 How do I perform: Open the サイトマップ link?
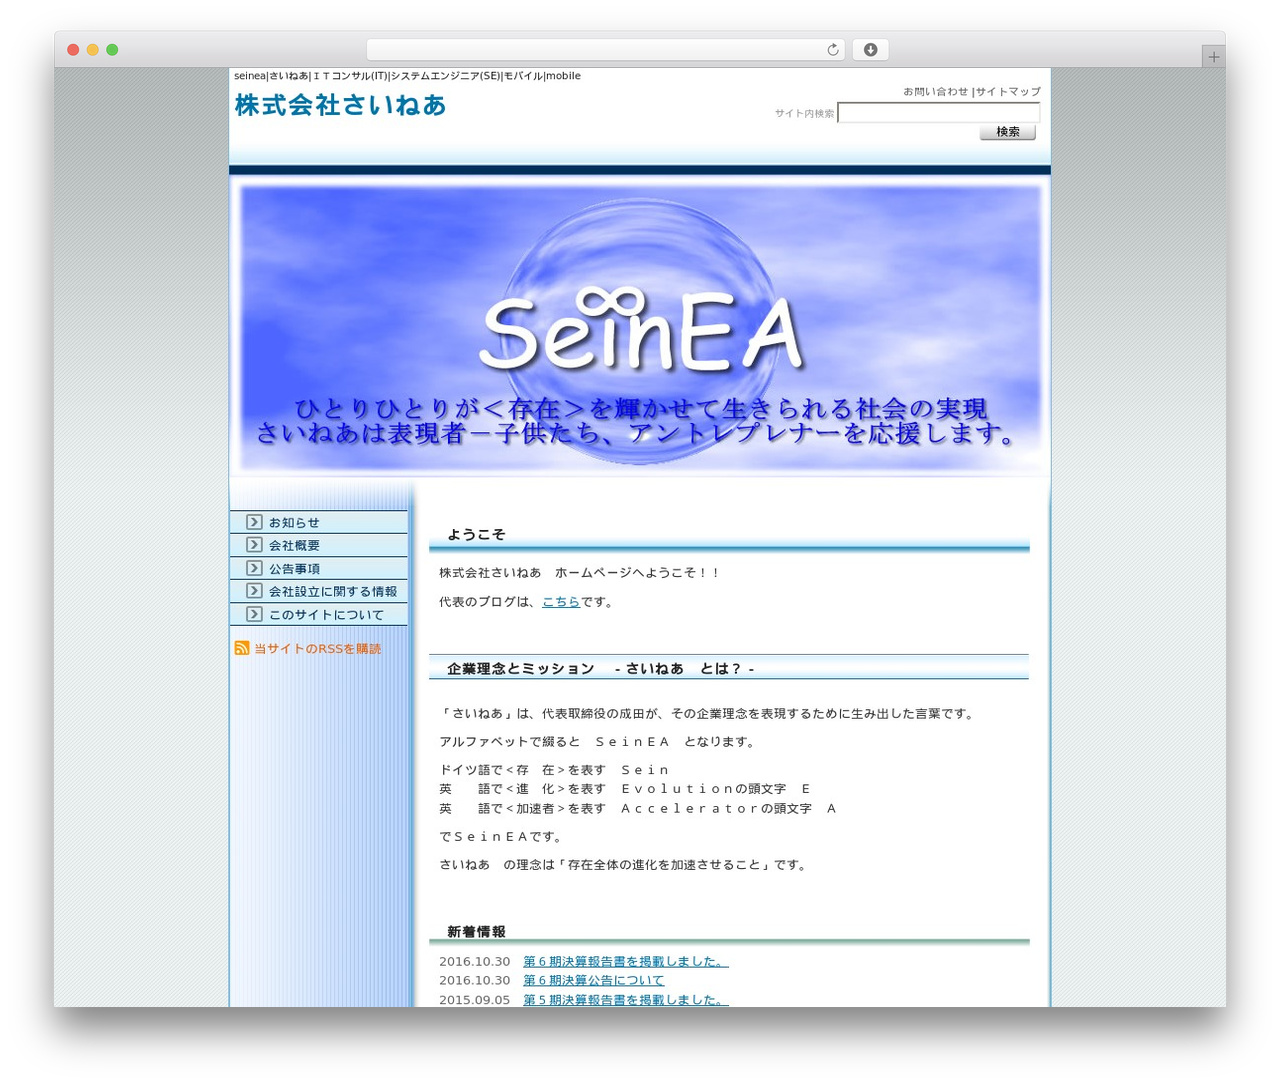[1008, 91]
